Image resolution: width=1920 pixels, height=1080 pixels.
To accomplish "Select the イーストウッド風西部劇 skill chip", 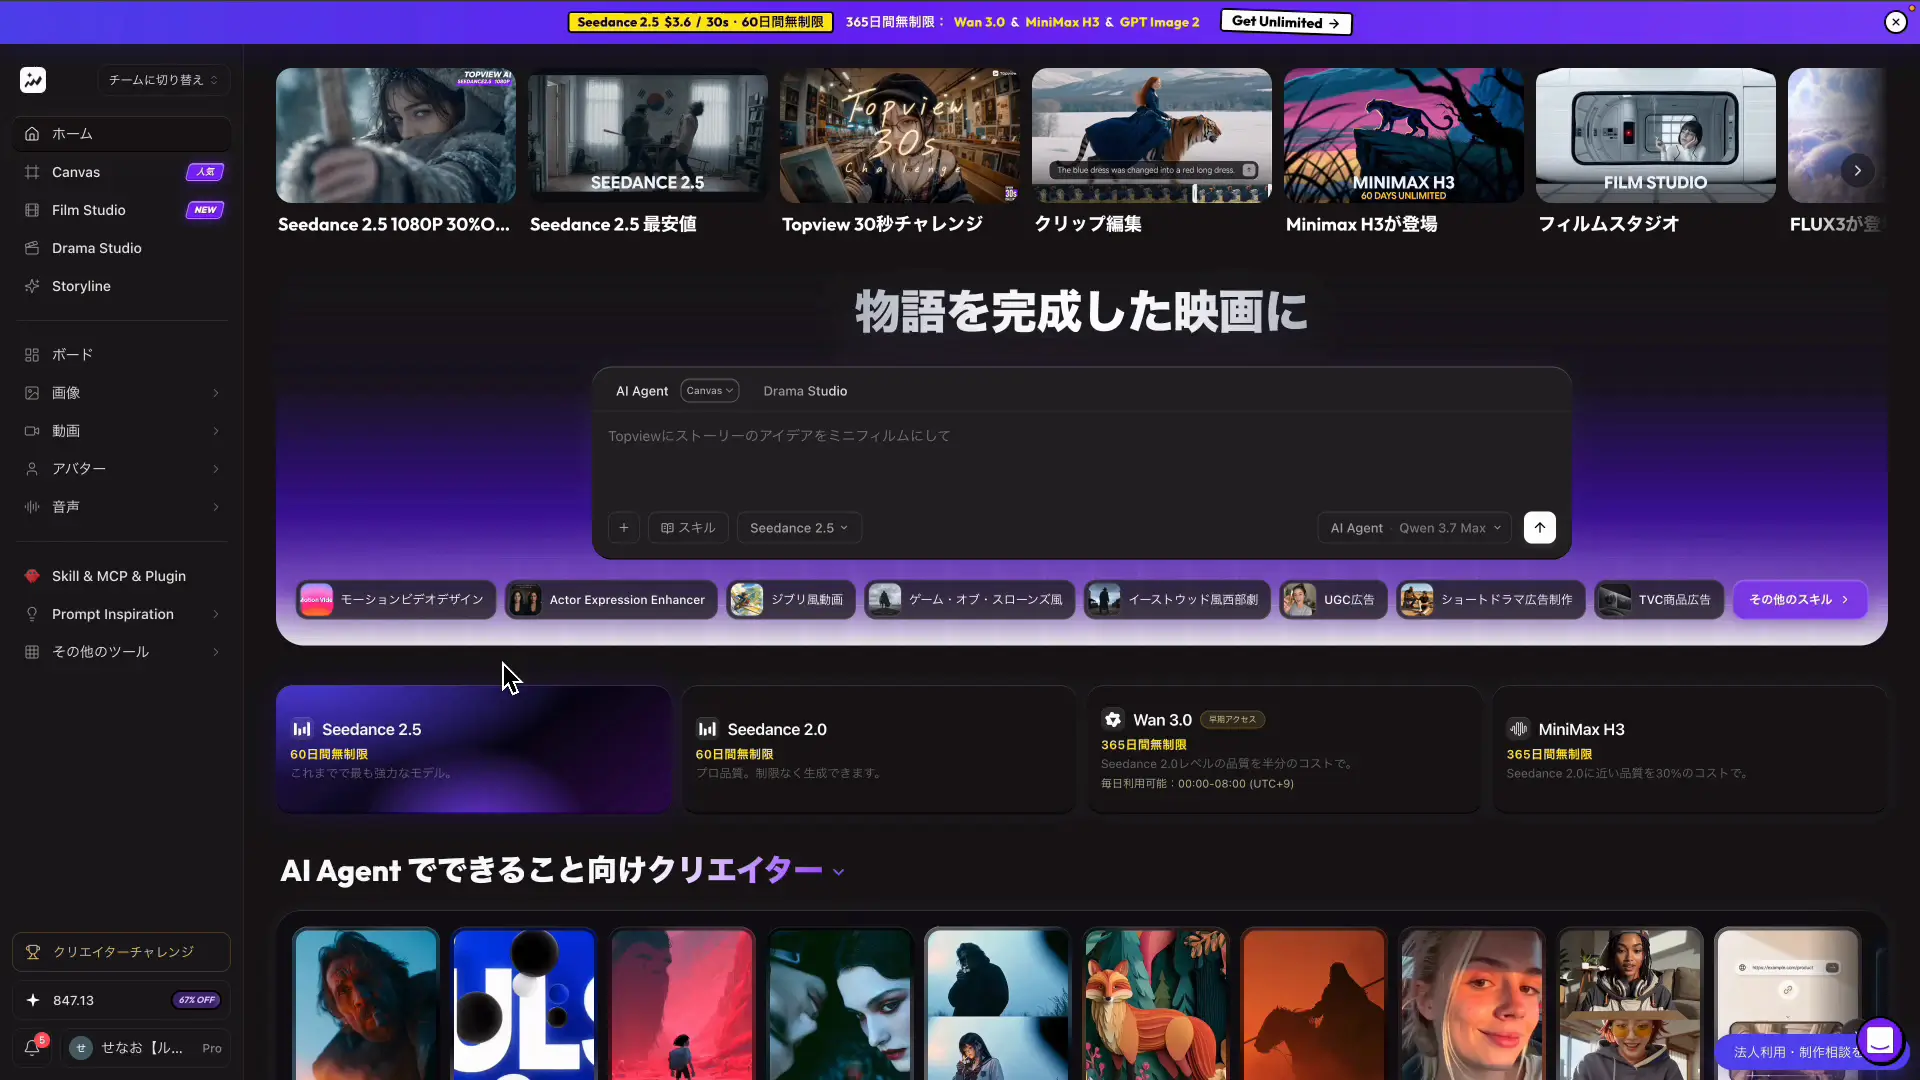I will point(1177,600).
